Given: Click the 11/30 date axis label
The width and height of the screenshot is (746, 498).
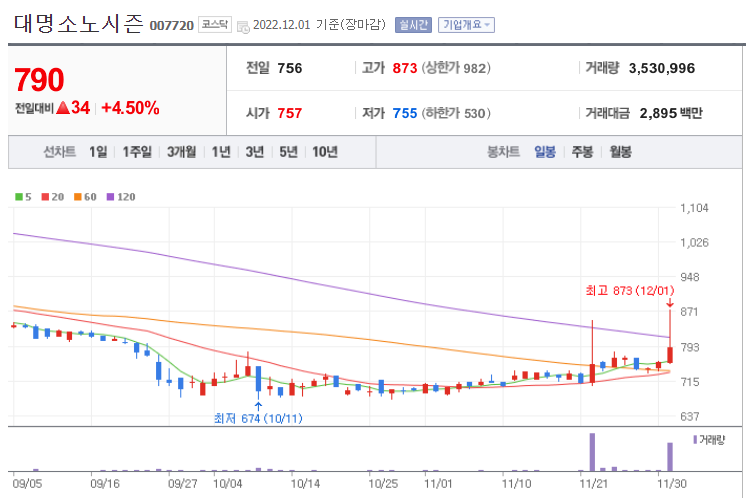Looking at the screenshot, I should pyautogui.click(x=672, y=484).
